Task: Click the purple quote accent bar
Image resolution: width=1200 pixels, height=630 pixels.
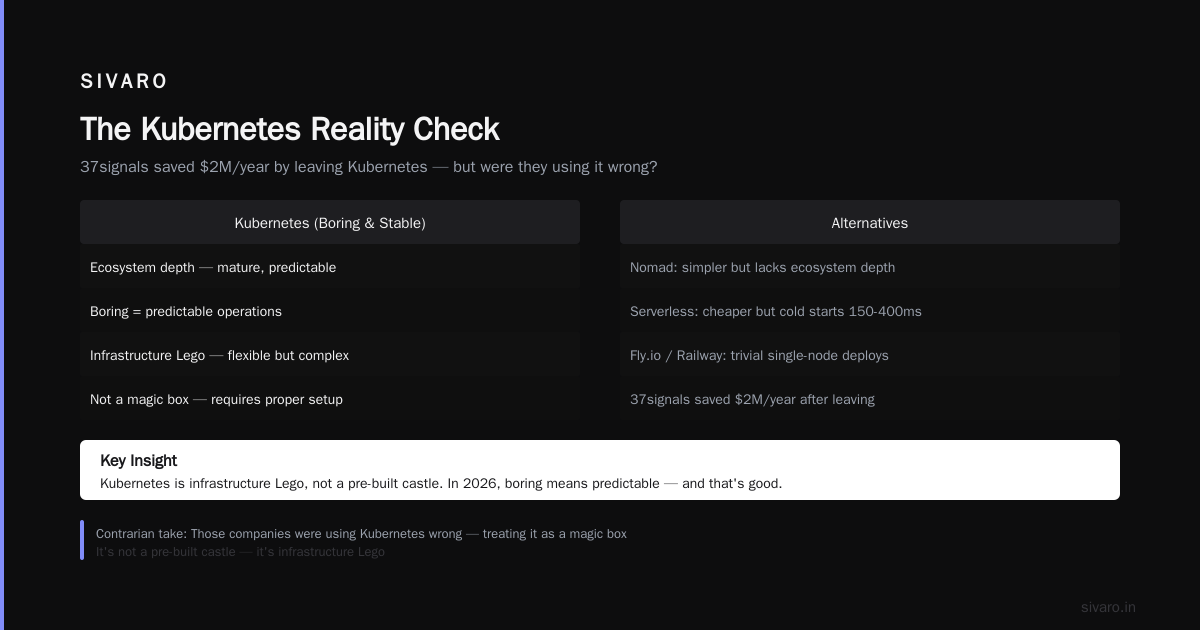Action: tap(82, 540)
